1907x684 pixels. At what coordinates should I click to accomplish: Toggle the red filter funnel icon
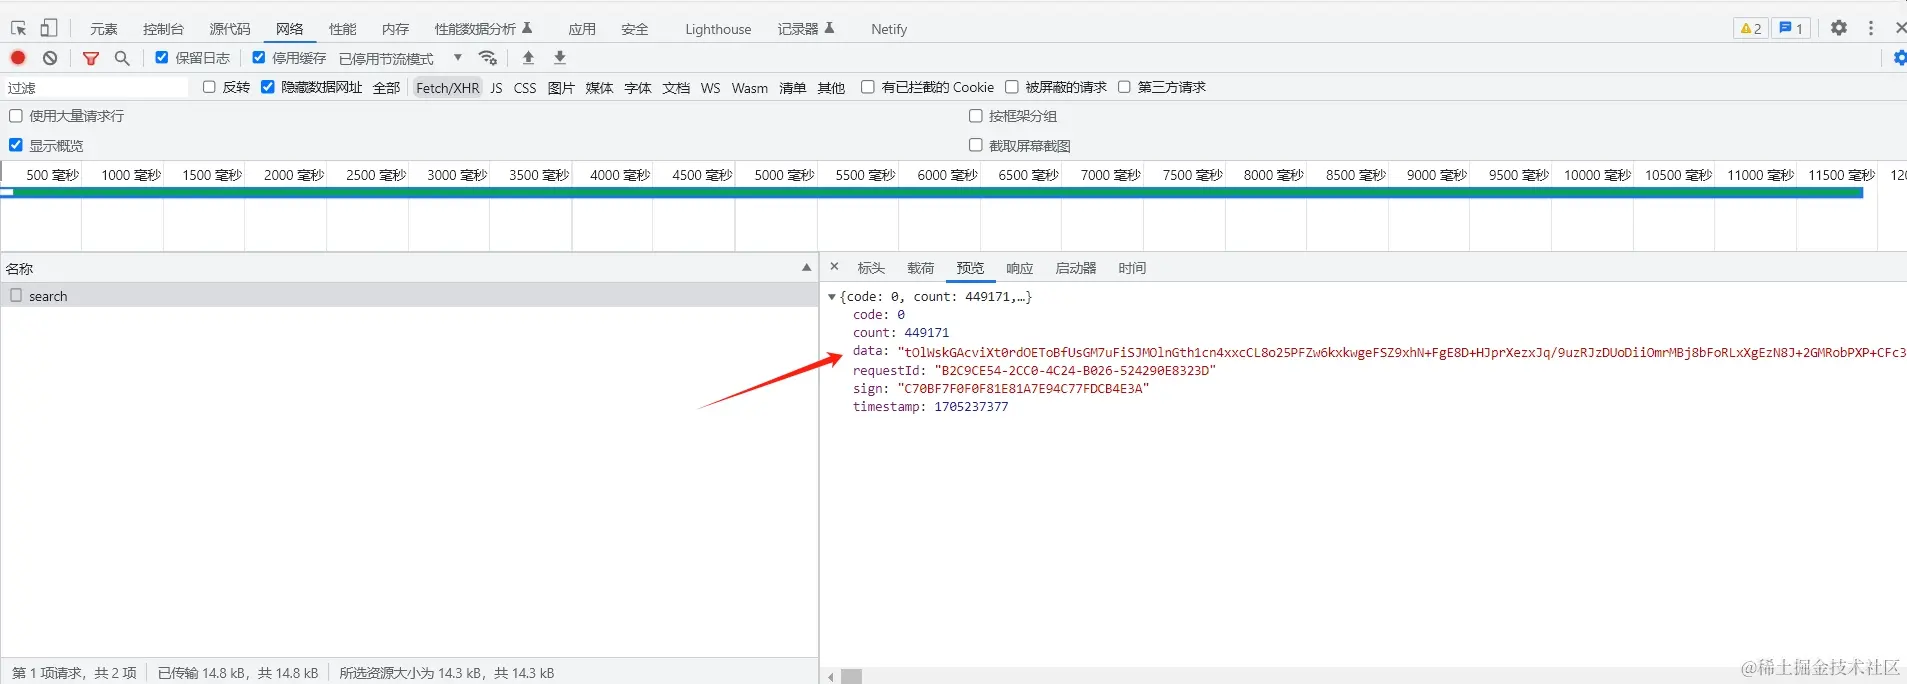point(91,58)
